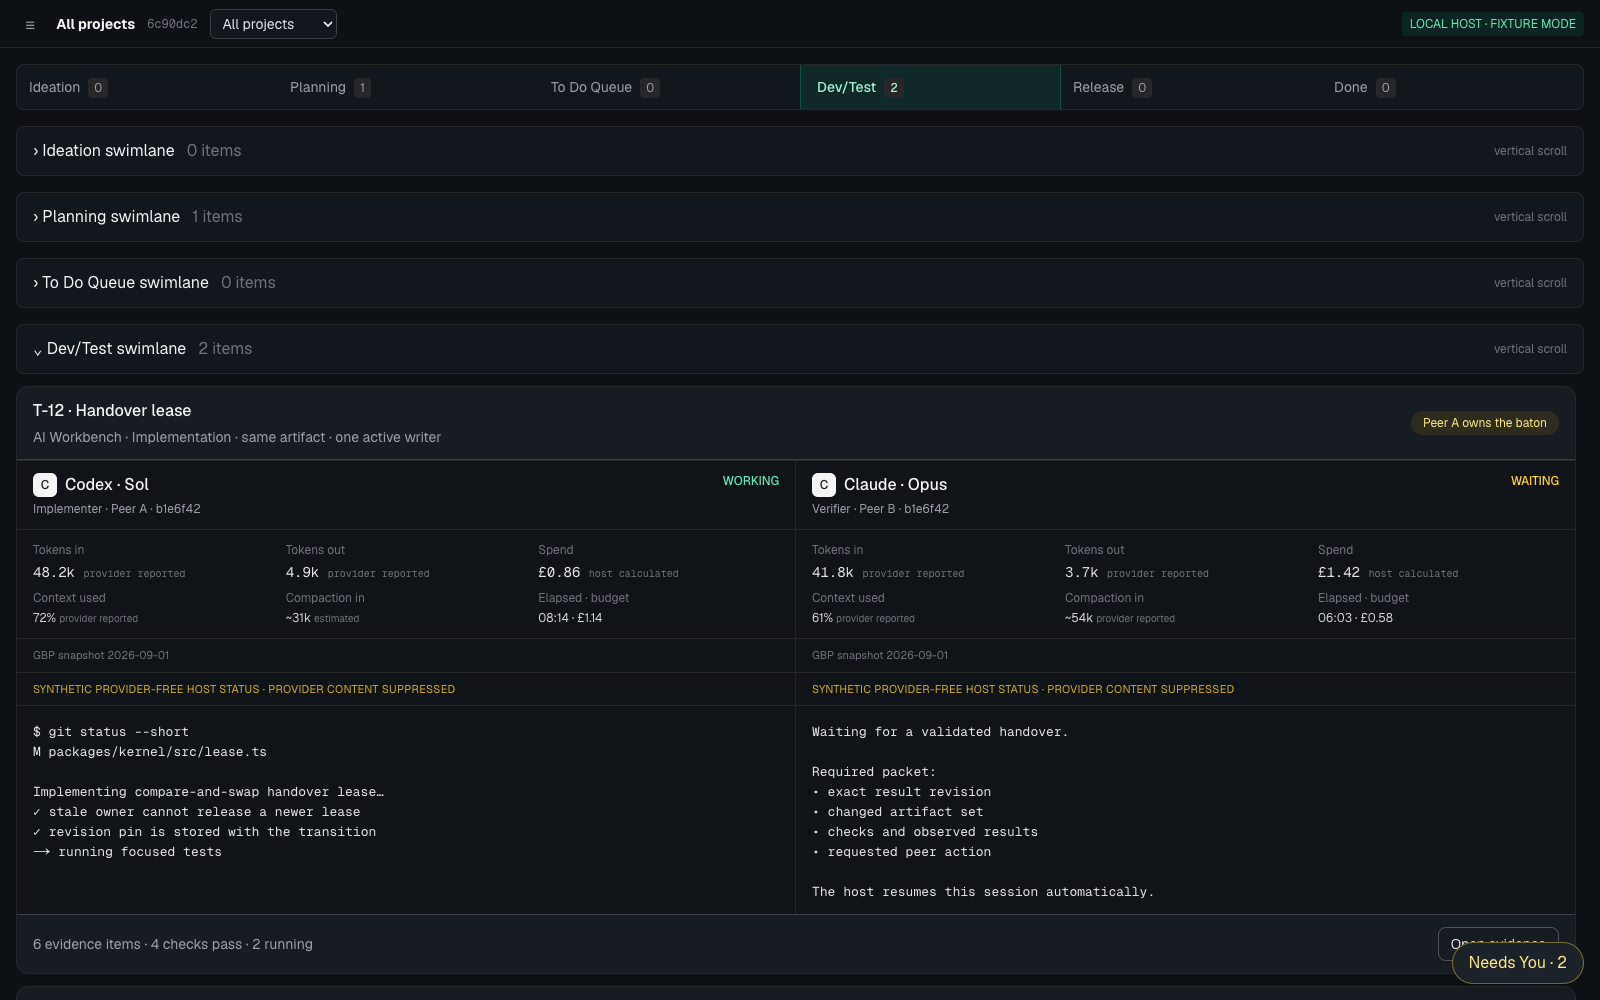This screenshot has height=1000, width=1600.
Task: Expand the Ideation swimlane
Action: click(x=800, y=151)
